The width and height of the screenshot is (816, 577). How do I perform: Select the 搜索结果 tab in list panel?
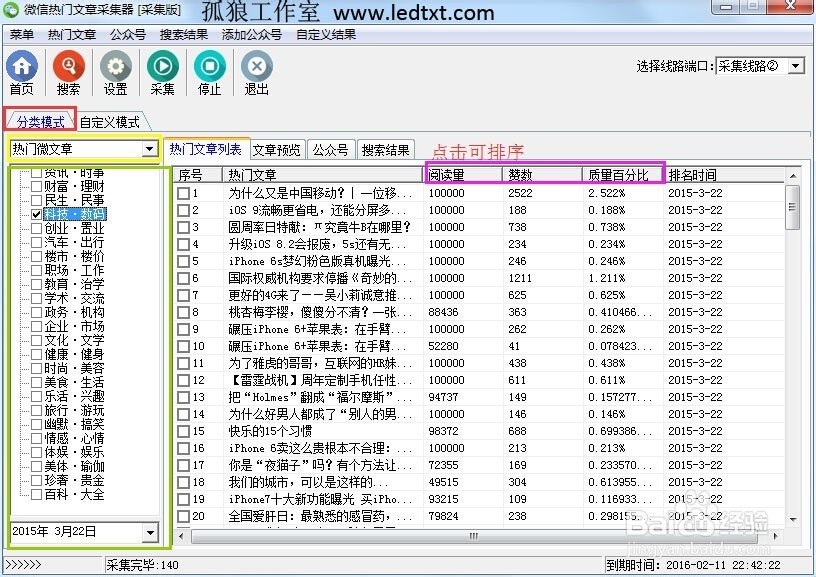click(386, 150)
